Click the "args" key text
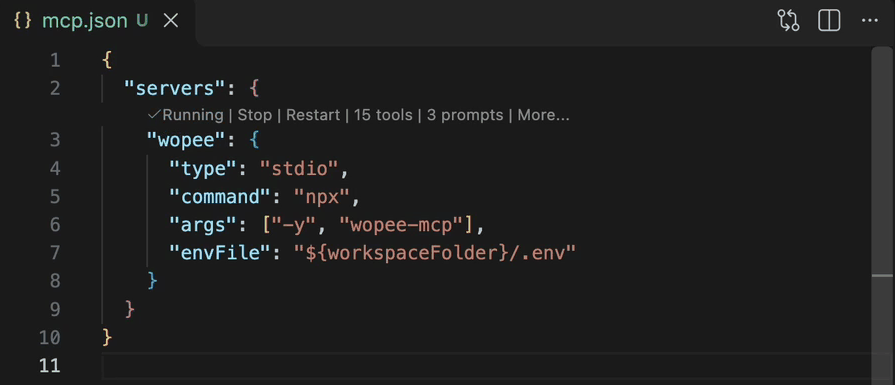This screenshot has height=385, width=895. pyautogui.click(x=203, y=225)
